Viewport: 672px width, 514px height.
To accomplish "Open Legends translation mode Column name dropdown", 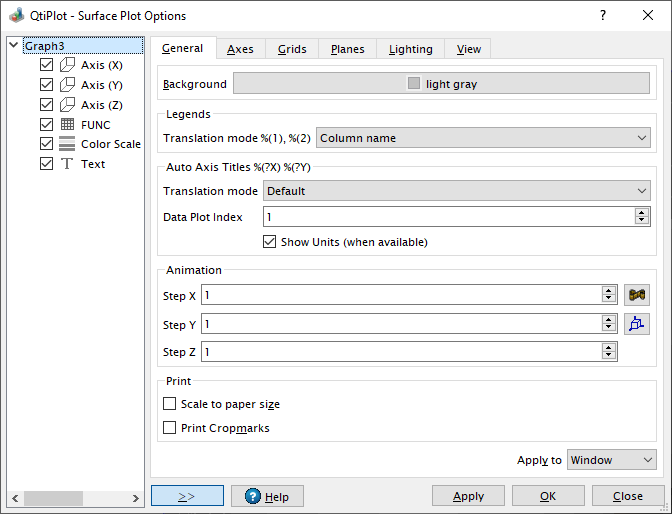I will click(483, 138).
